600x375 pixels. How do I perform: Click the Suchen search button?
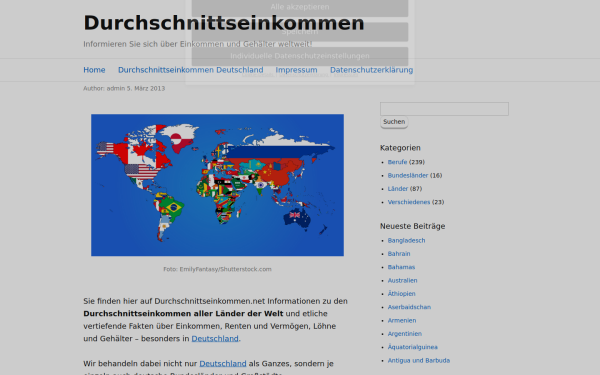(x=394, y=122)
